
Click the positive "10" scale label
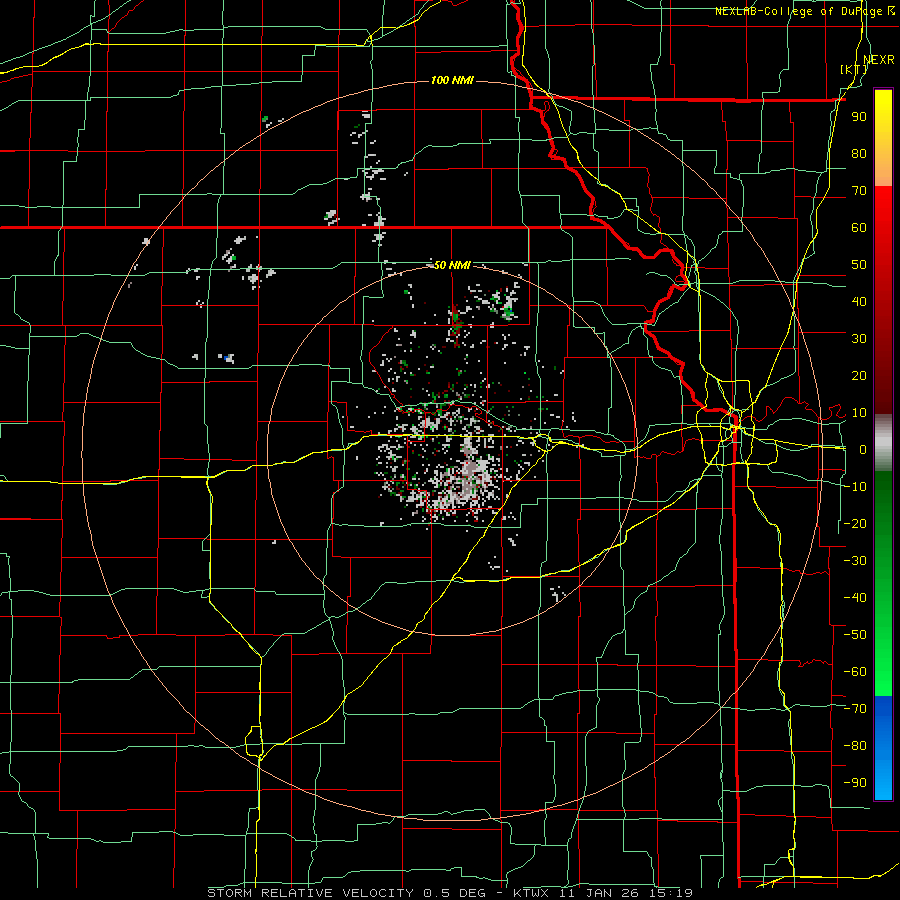859,413
